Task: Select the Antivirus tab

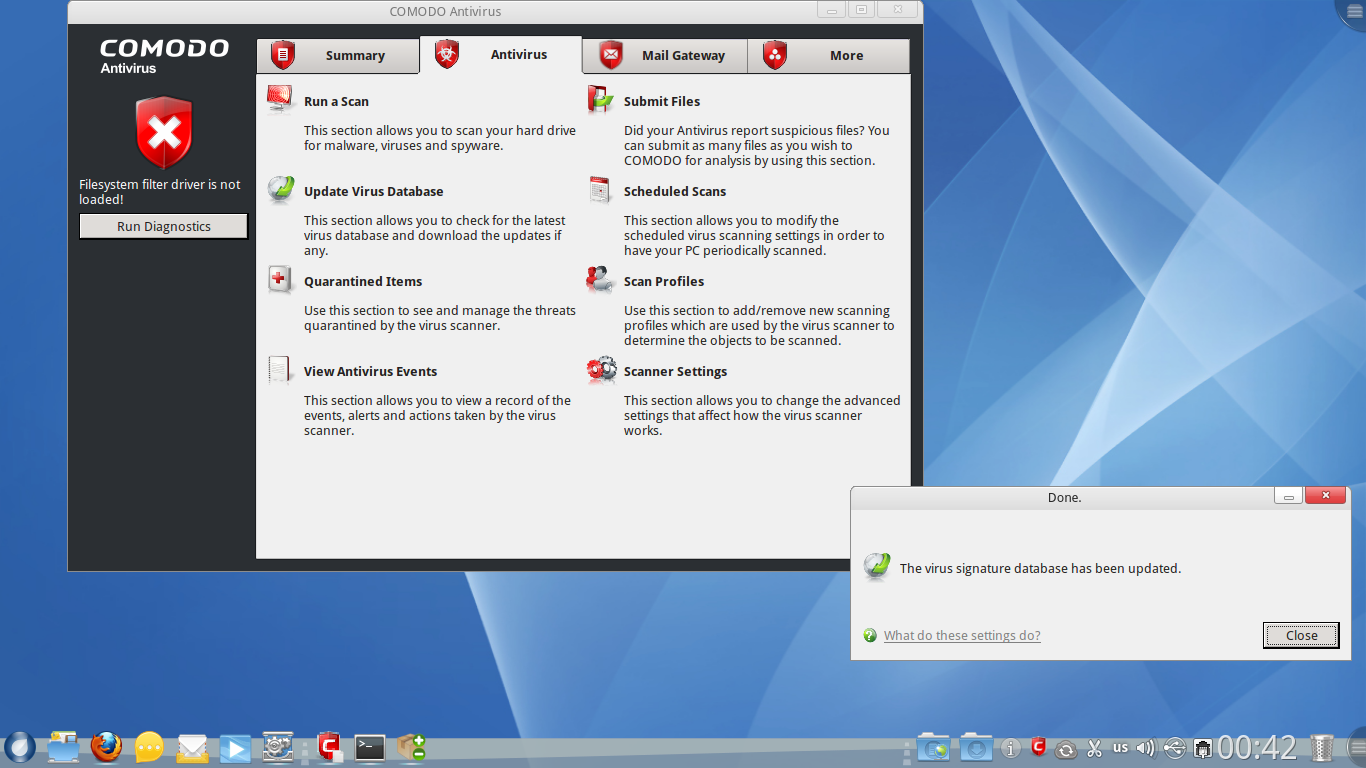Action: point(500,55)
